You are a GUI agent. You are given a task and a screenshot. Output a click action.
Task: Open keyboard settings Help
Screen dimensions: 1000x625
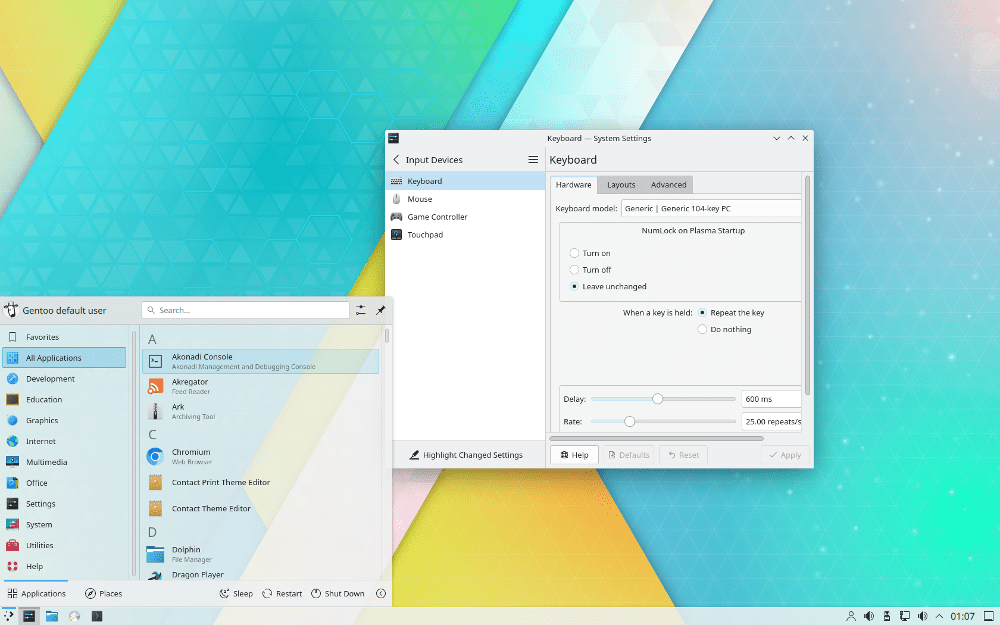tap(573, 454)
